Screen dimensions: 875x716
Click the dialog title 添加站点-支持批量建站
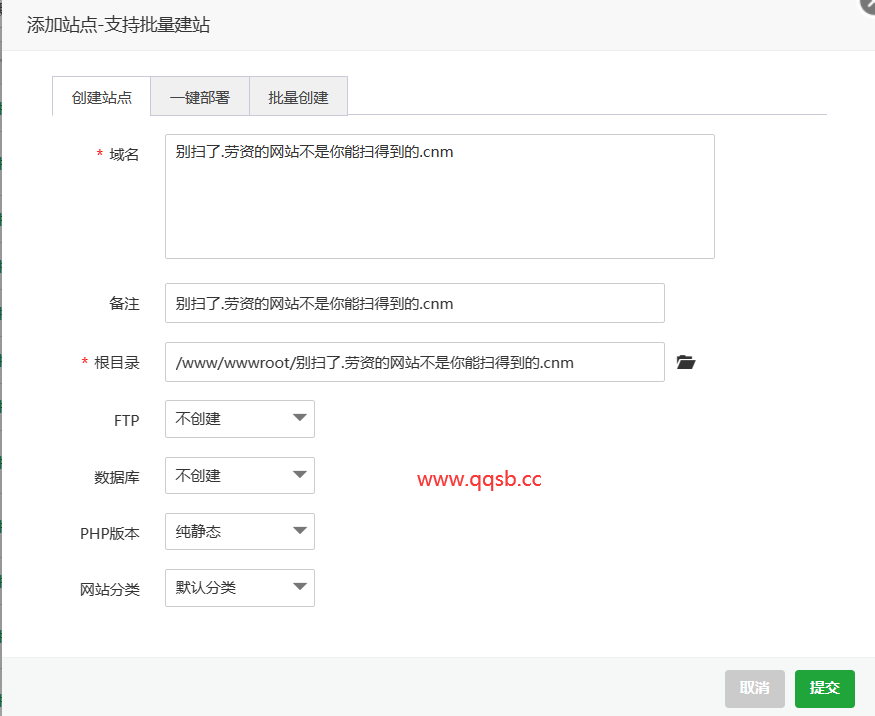118,25
